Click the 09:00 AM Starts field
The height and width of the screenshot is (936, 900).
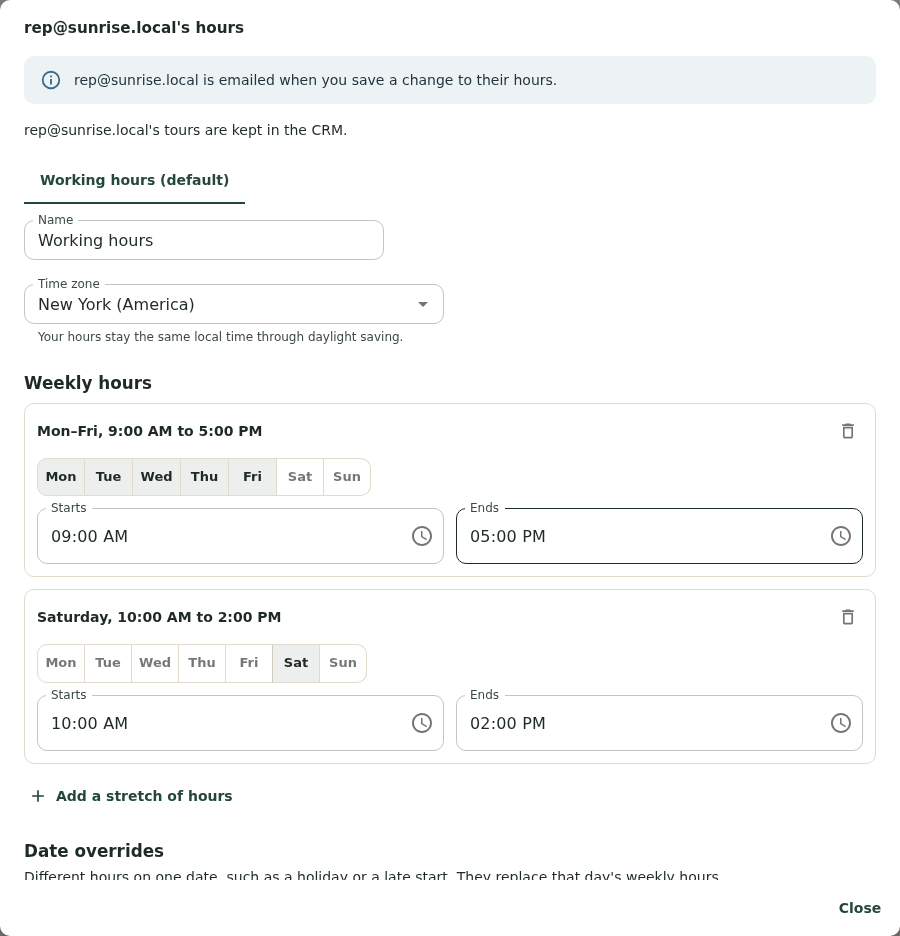pyautogui.click(x=240, y=536)
